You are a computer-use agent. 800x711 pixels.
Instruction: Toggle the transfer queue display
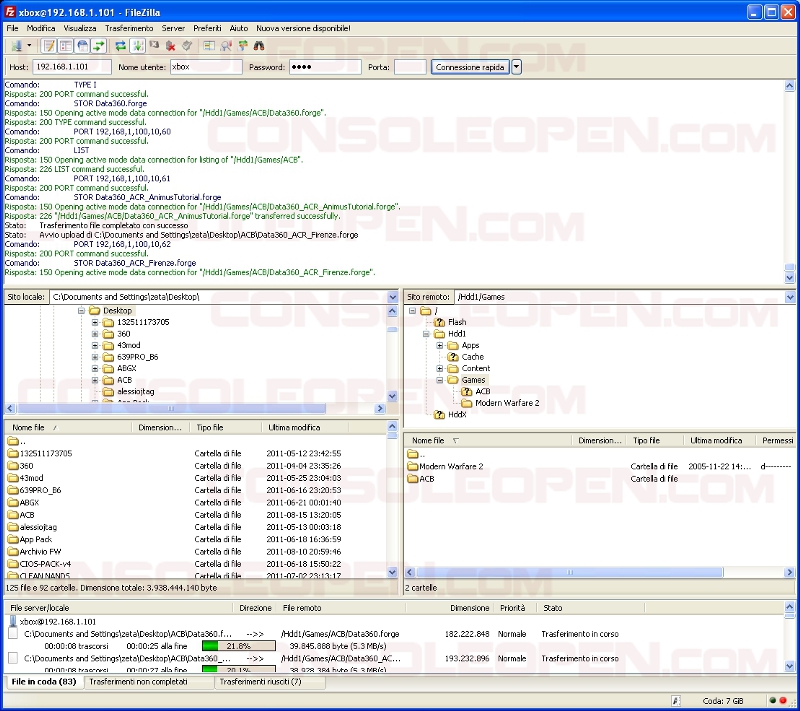click(99, 46)
